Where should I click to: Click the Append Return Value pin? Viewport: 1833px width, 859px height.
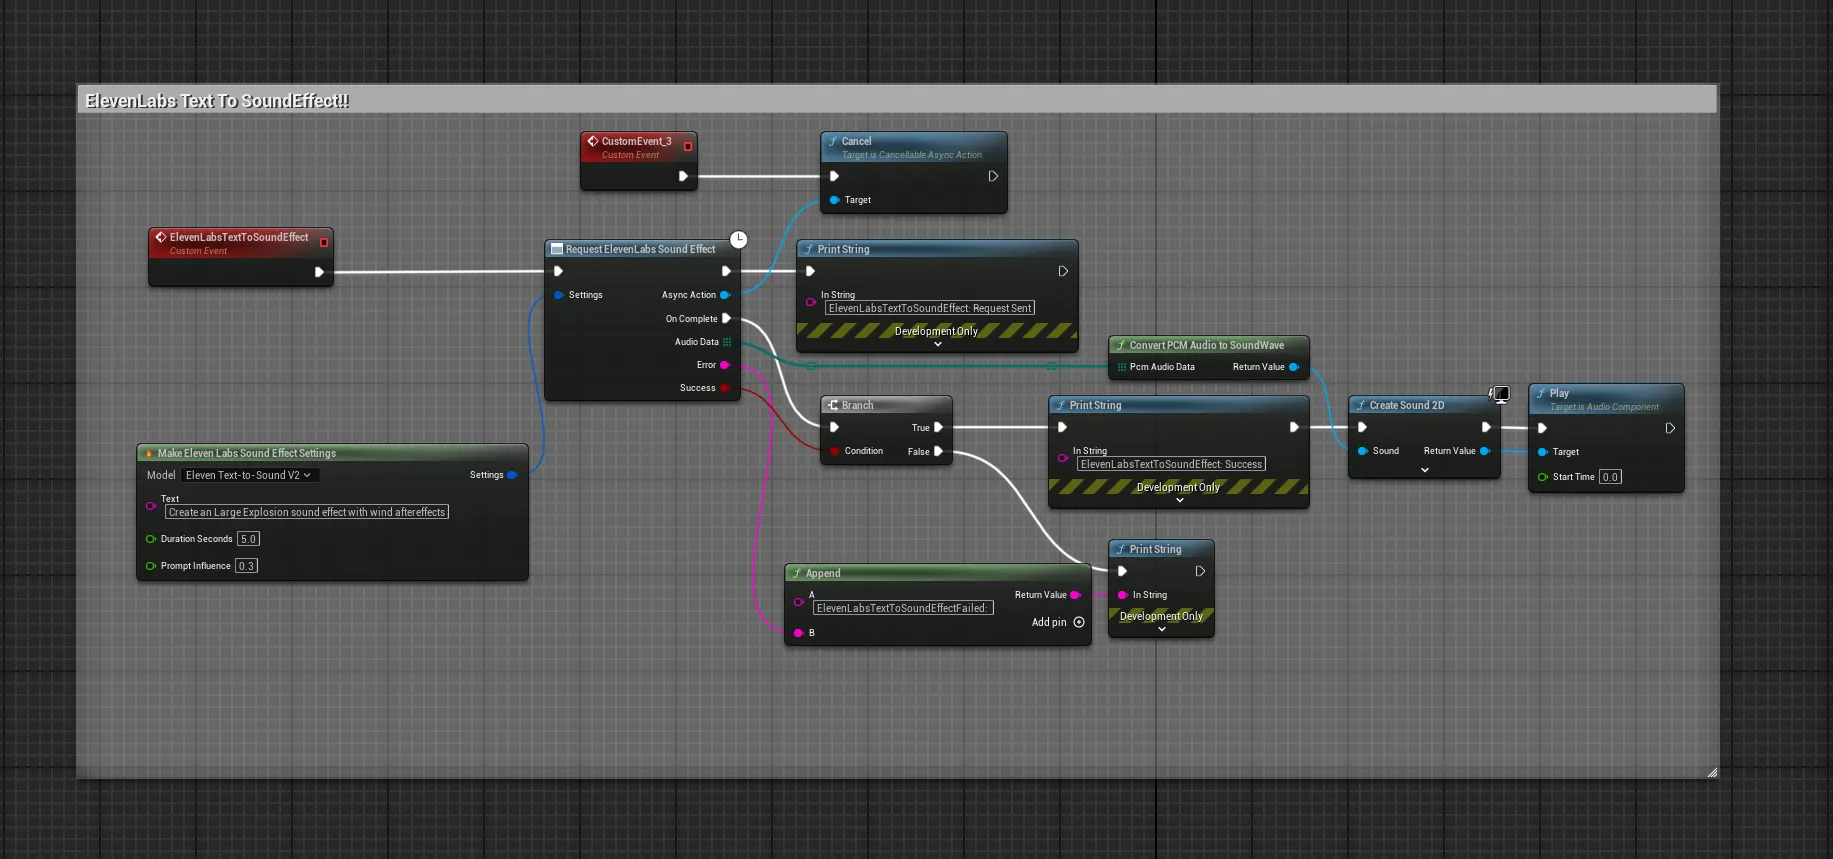click(1075, 595)
